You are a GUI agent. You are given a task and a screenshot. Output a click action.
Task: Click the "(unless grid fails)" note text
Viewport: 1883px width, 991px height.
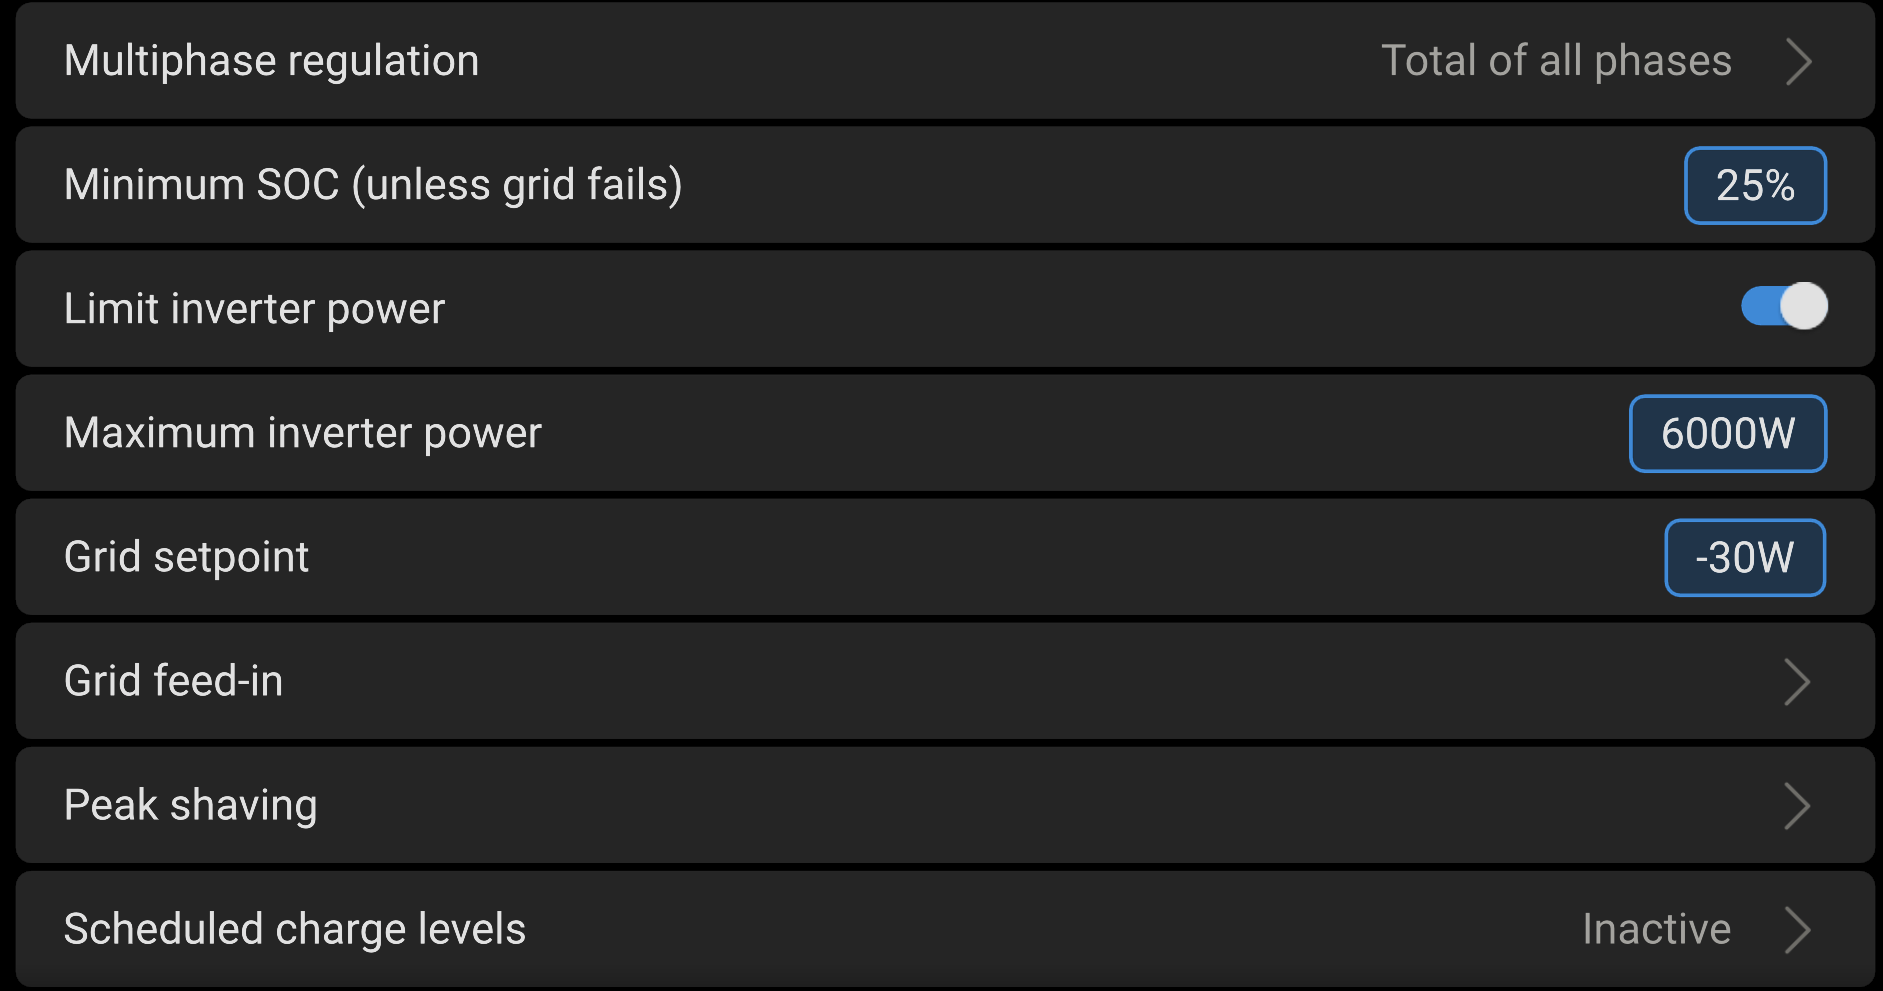[517, 185]
